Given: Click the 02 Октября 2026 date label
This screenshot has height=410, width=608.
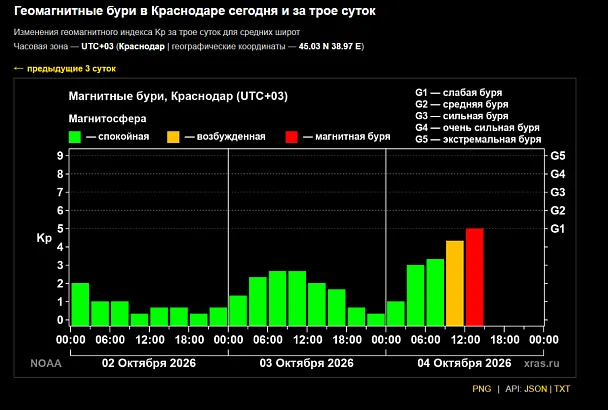Looking at the screenshot, I should pos(149,363).
